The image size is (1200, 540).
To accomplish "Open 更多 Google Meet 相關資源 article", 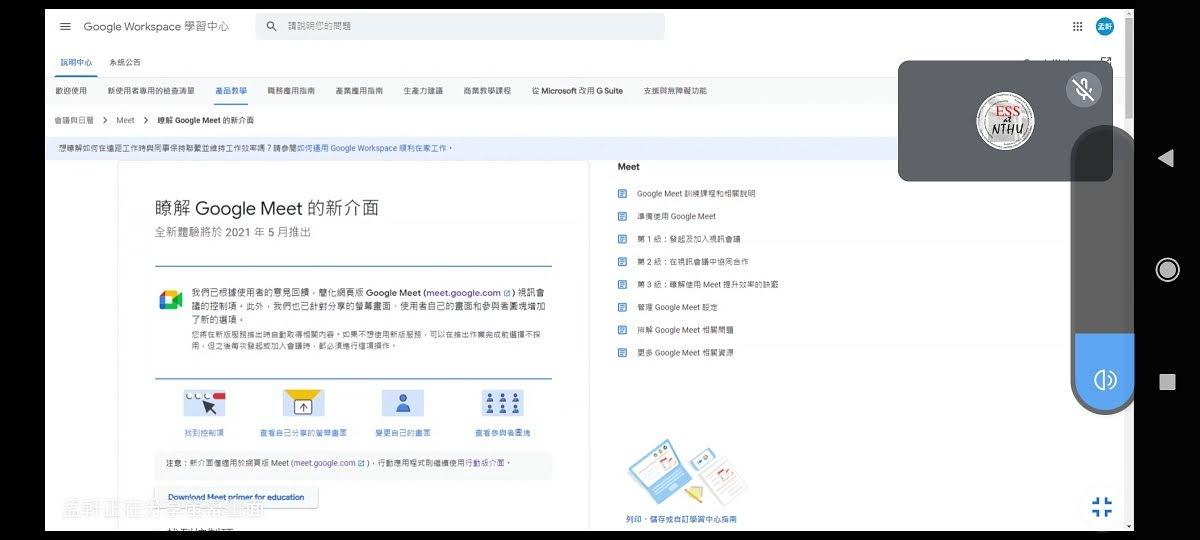I will coord(685,353).
